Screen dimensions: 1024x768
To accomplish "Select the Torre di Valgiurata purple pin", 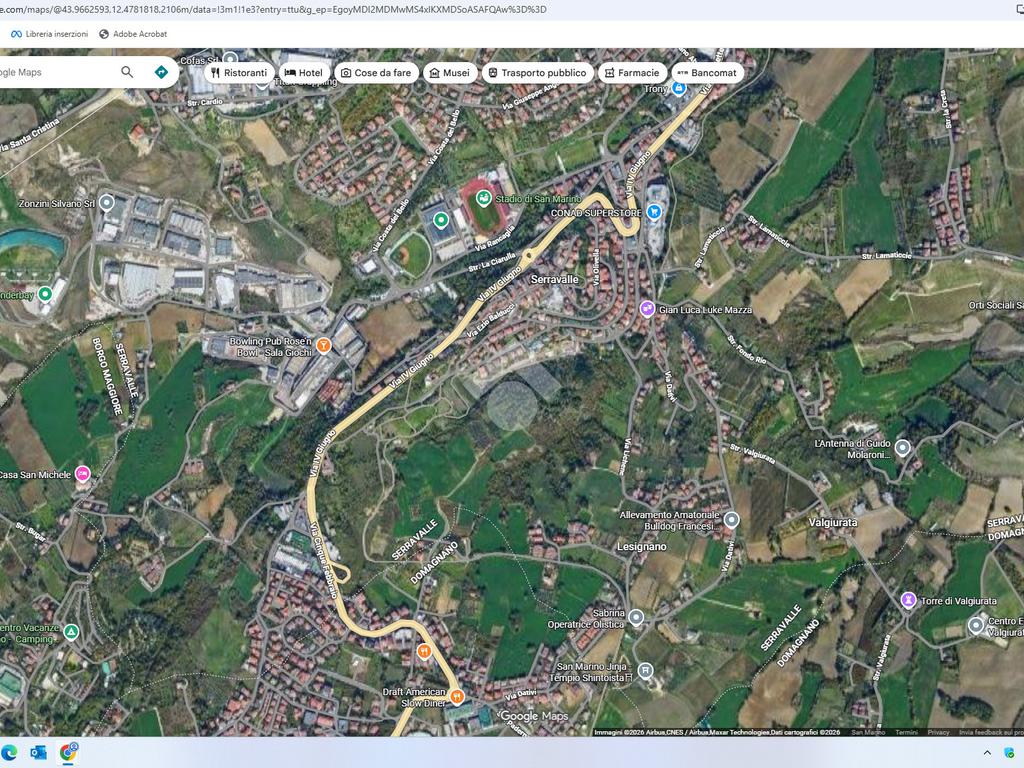I will click(x=908, y=600).
